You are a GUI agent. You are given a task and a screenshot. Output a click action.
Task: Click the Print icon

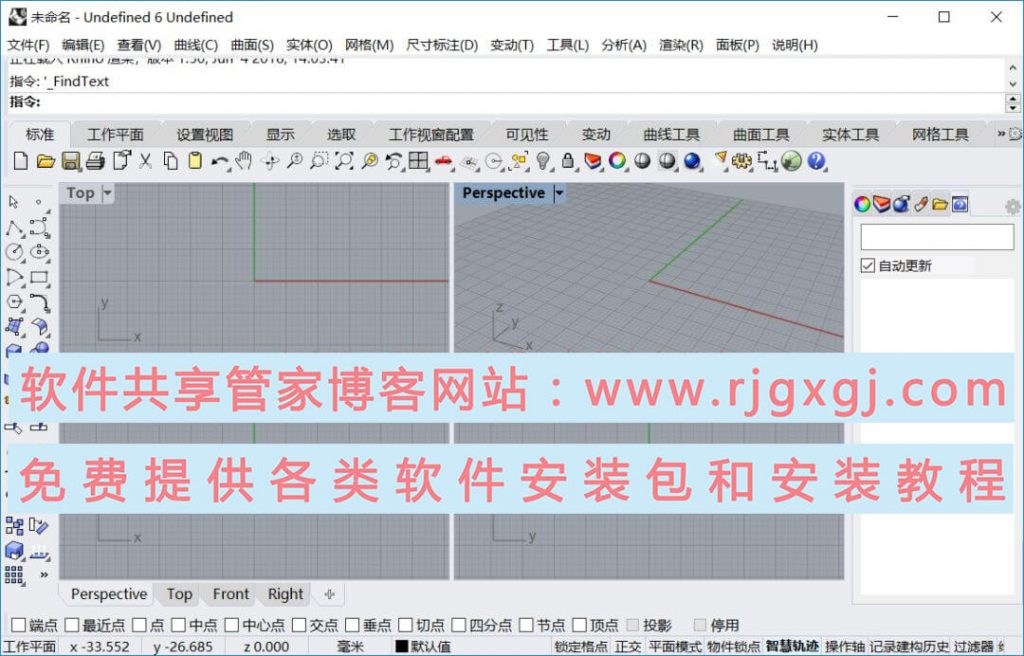coord(95,161)
